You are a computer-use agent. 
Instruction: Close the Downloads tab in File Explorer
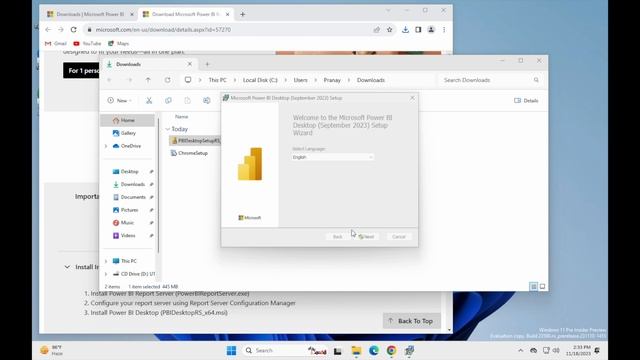tap(189, 64)
